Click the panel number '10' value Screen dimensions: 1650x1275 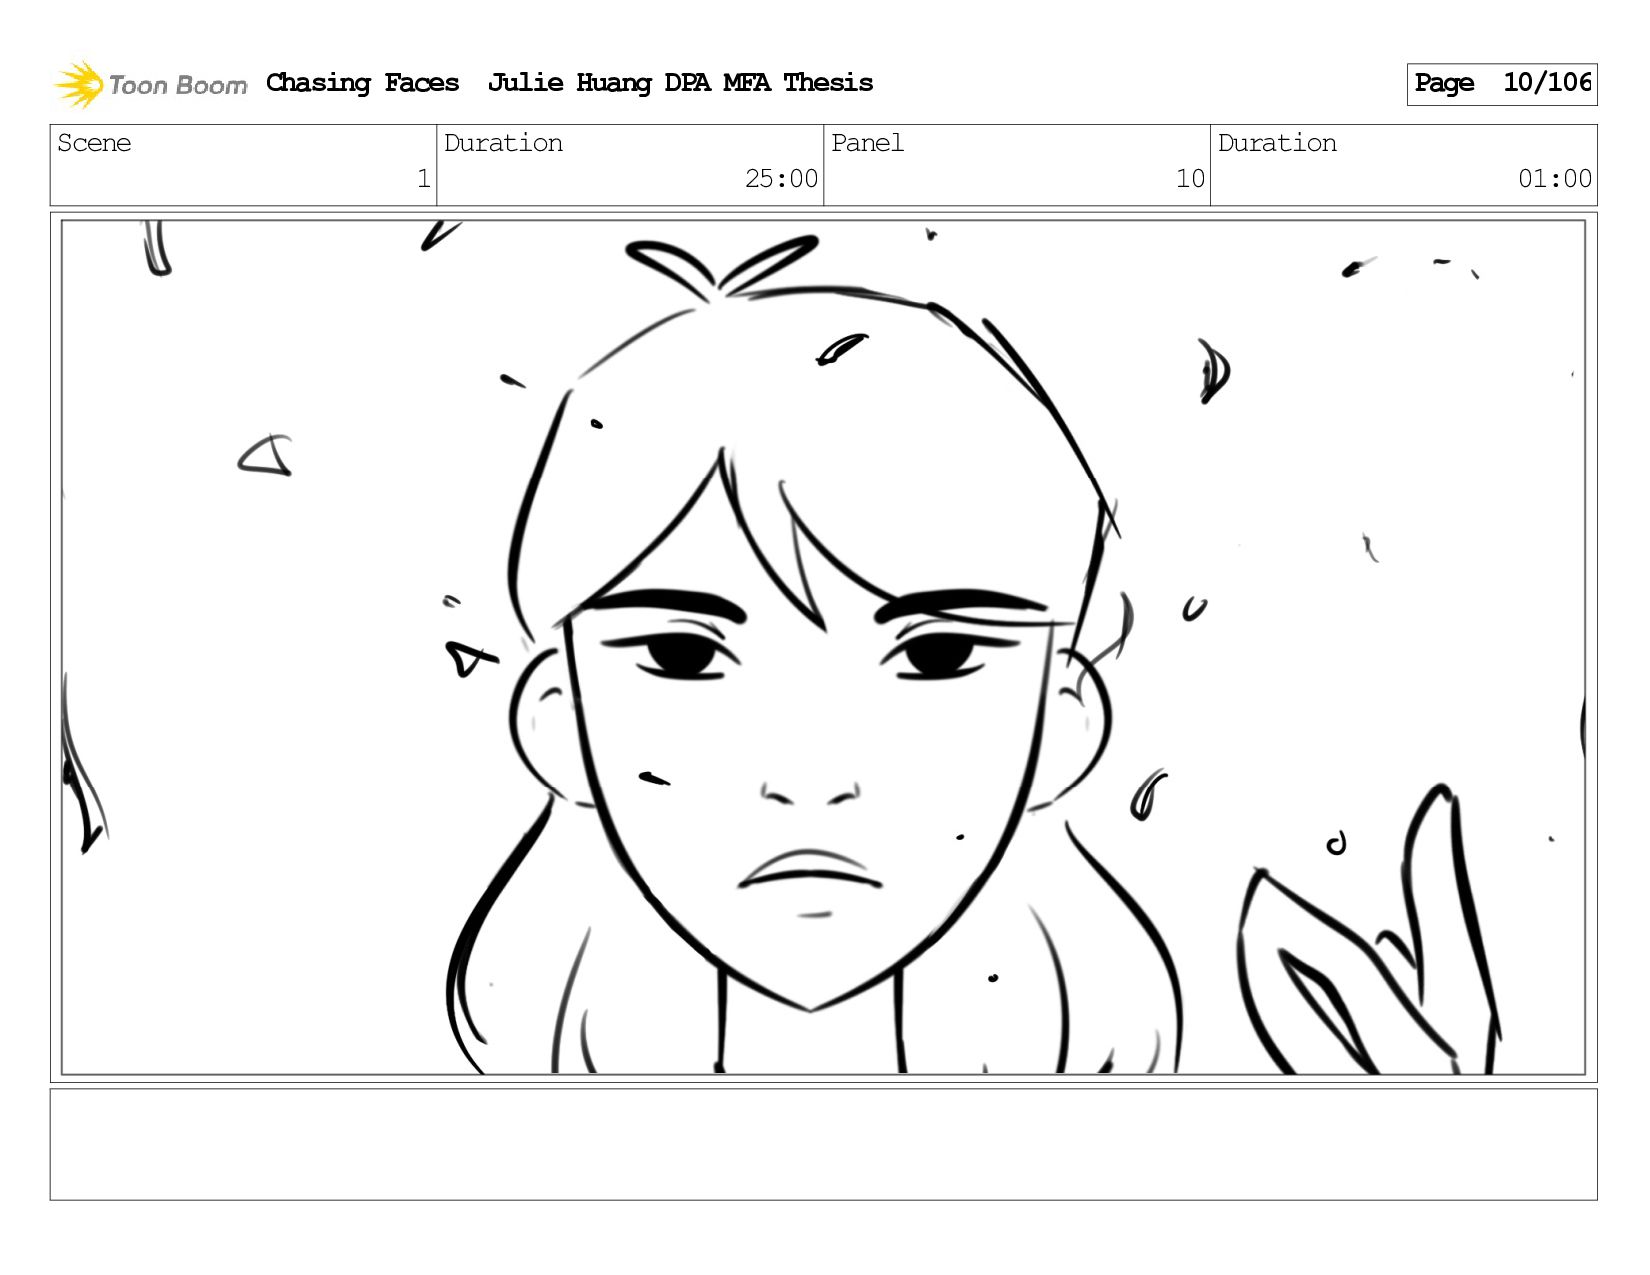[1190, 179]
